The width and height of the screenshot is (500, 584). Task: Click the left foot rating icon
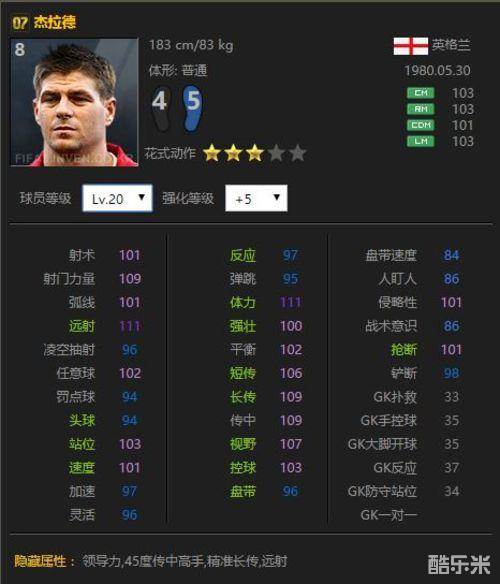[x=161, y=108]
